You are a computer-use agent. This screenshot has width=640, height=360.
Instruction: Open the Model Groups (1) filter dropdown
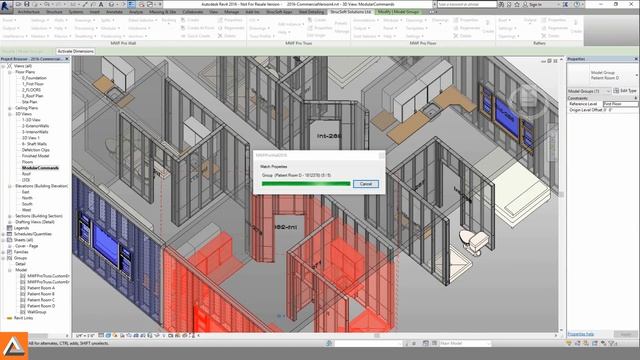(x=589, y=91)
